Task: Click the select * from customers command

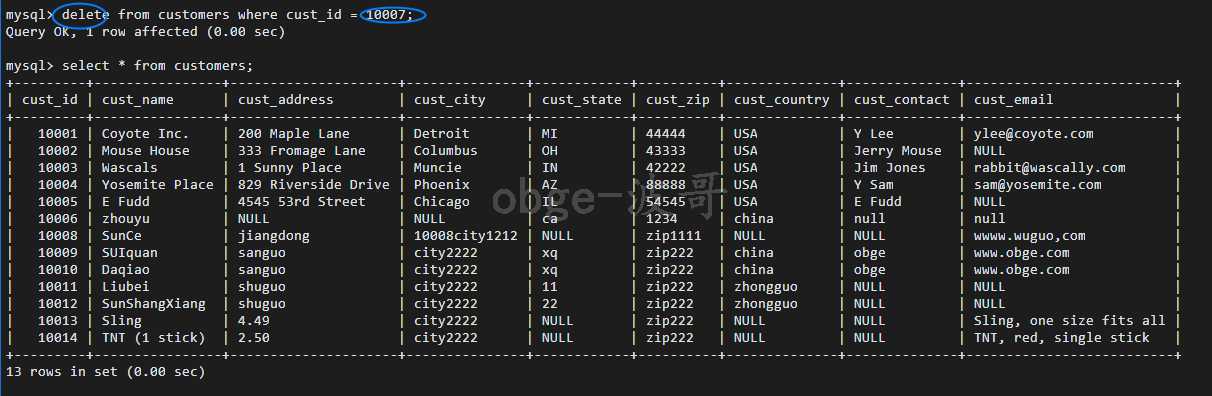Action: [x=158, y=66]
